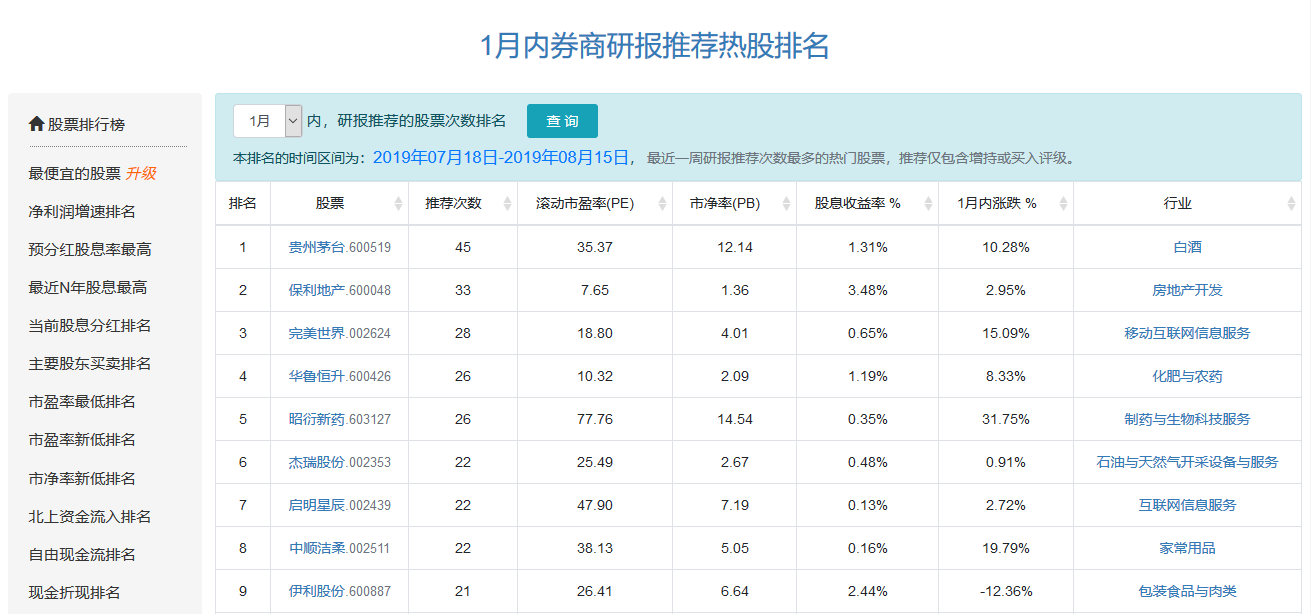Click 贵州茅台 recommendation count 45
The image size is (1311, 614).
[463, 247]
